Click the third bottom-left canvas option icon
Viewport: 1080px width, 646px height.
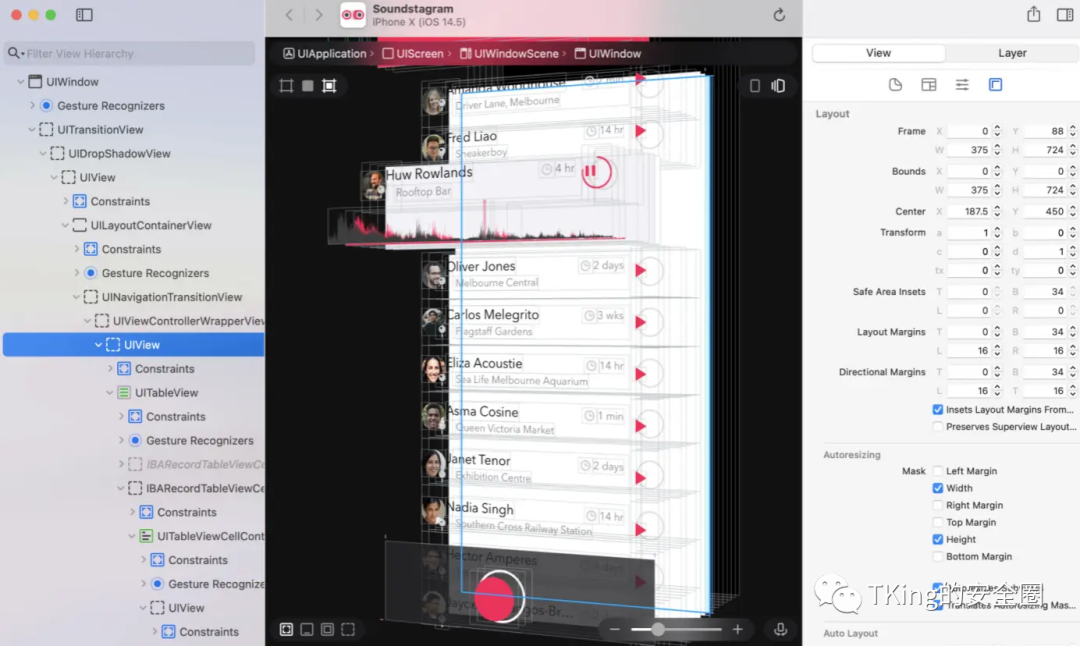tap(327, 629)
